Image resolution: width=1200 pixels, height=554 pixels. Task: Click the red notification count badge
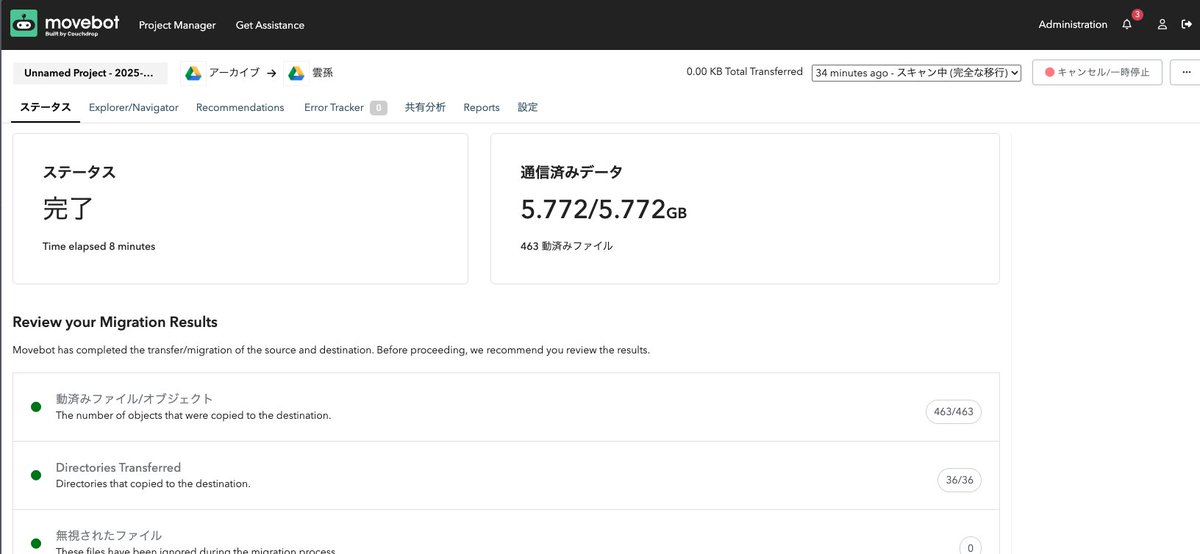coord(1137,15)
